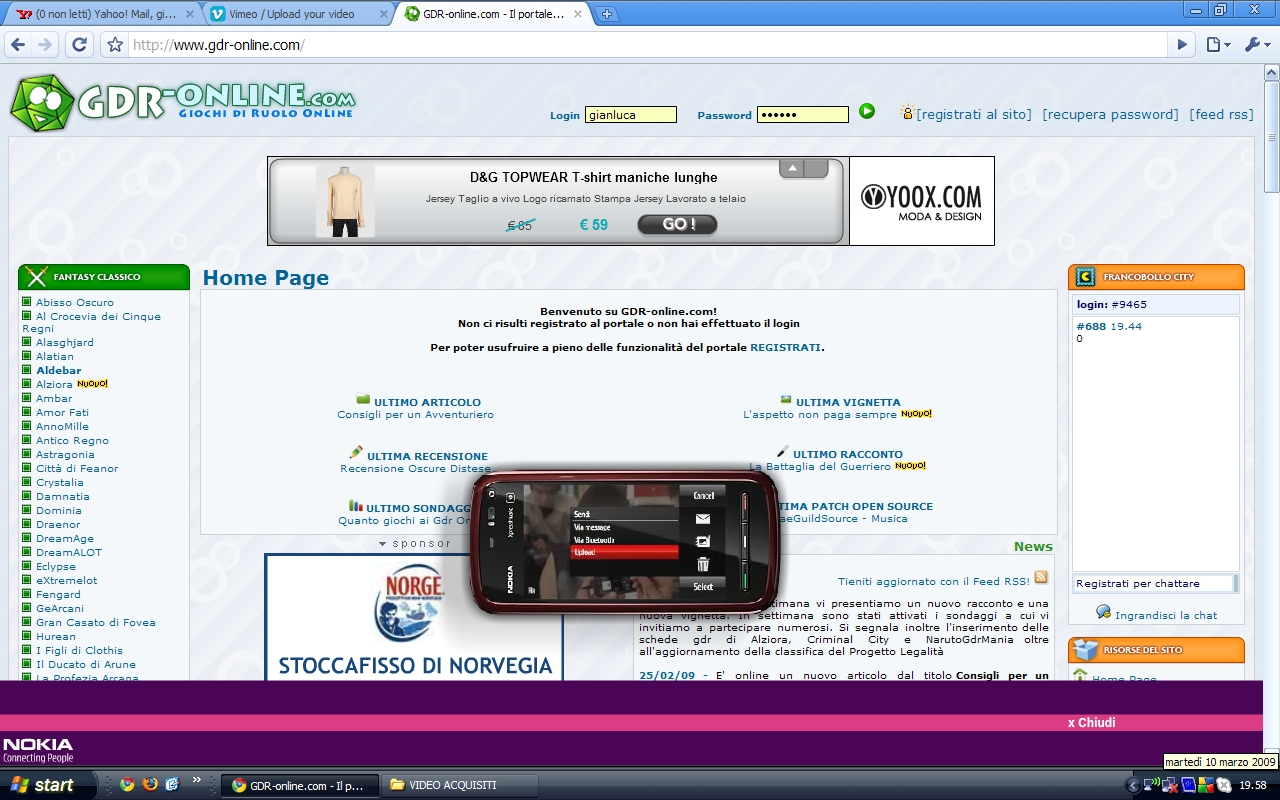
Task: Open VIDEO ACQUISTI folder in the taskbar
Action: 462,785
